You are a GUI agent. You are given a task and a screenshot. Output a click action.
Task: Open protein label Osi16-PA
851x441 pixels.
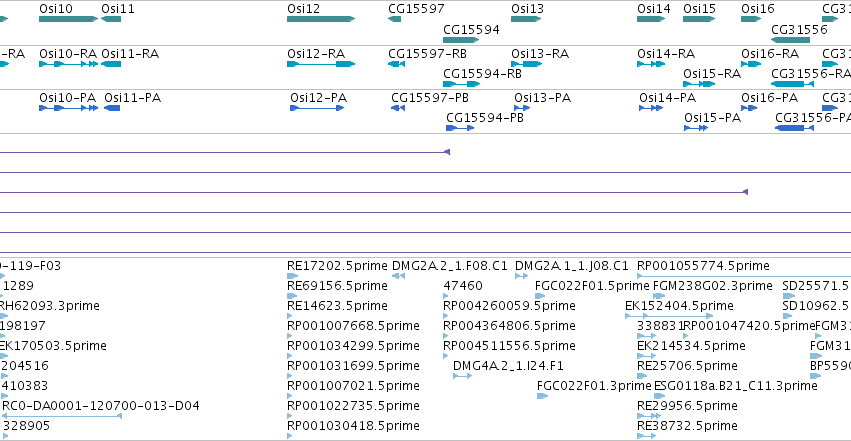pos(770,98)
